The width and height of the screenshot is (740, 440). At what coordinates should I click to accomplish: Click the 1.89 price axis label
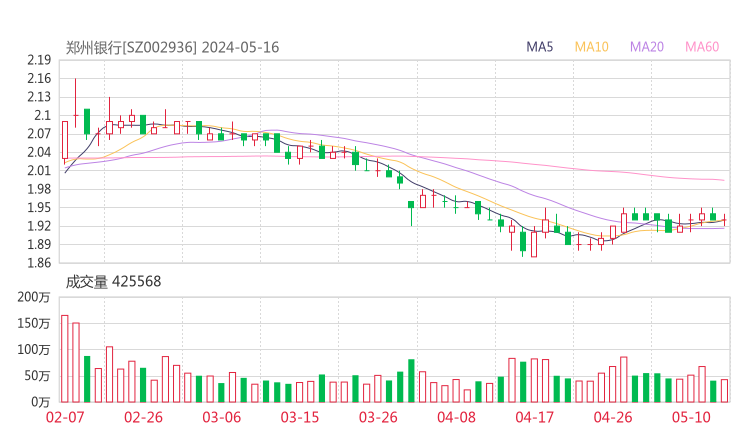coord(39,244)
